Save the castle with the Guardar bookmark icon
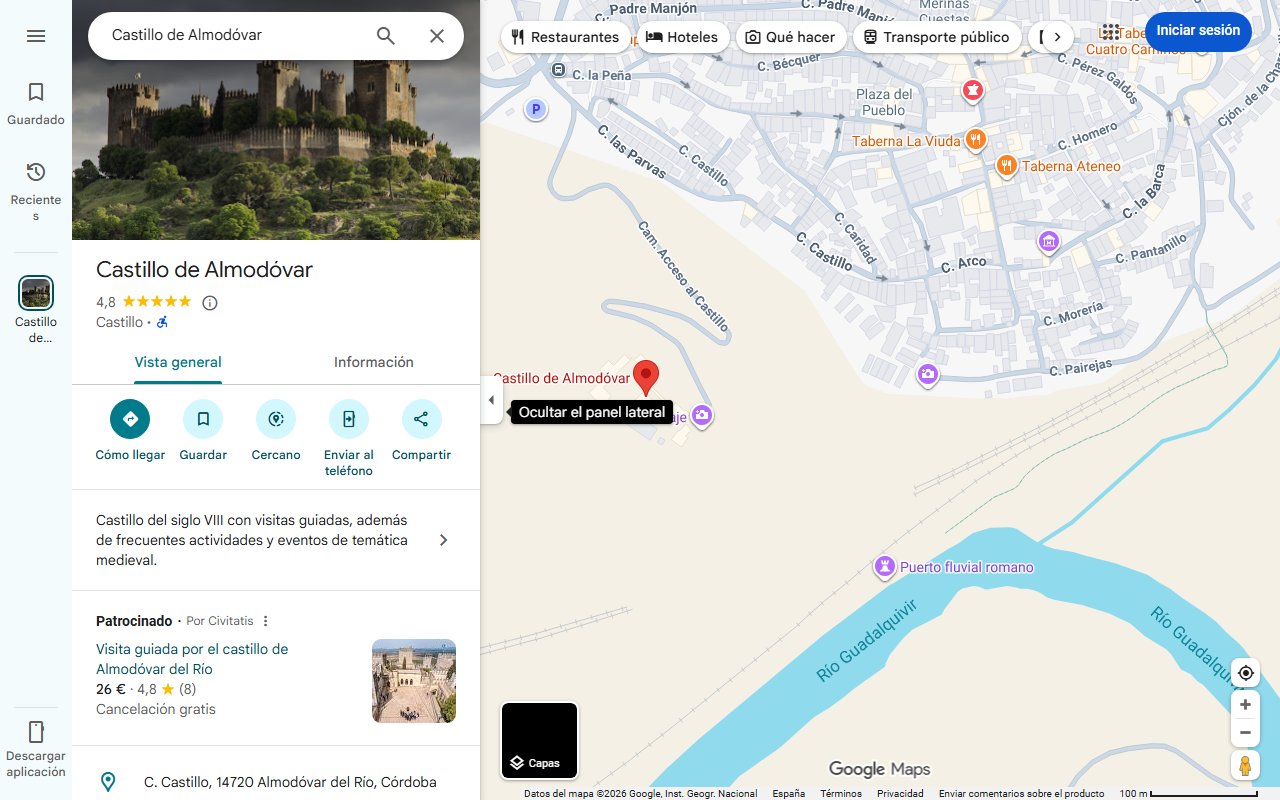1280x800 pixels. pos(203,419)
